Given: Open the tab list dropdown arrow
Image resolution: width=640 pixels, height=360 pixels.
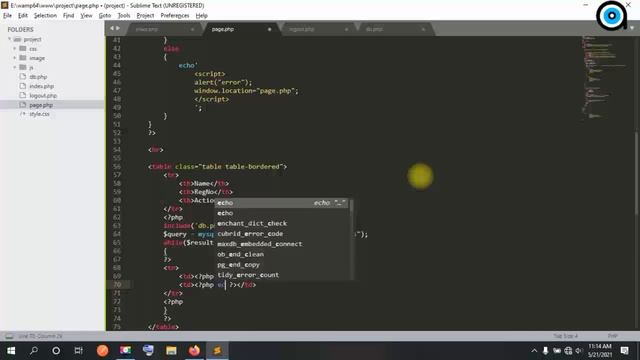Looking at the screenshot, I should tap(632, 28).
